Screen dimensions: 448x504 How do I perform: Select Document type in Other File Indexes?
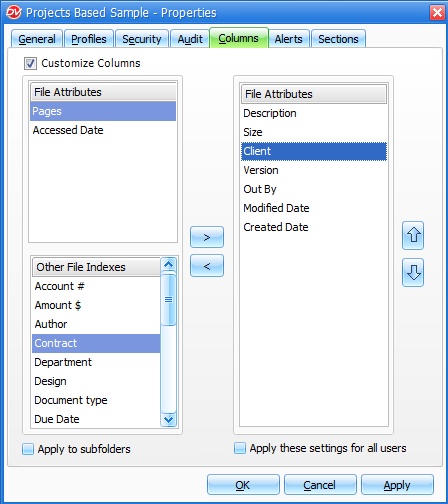96,400
